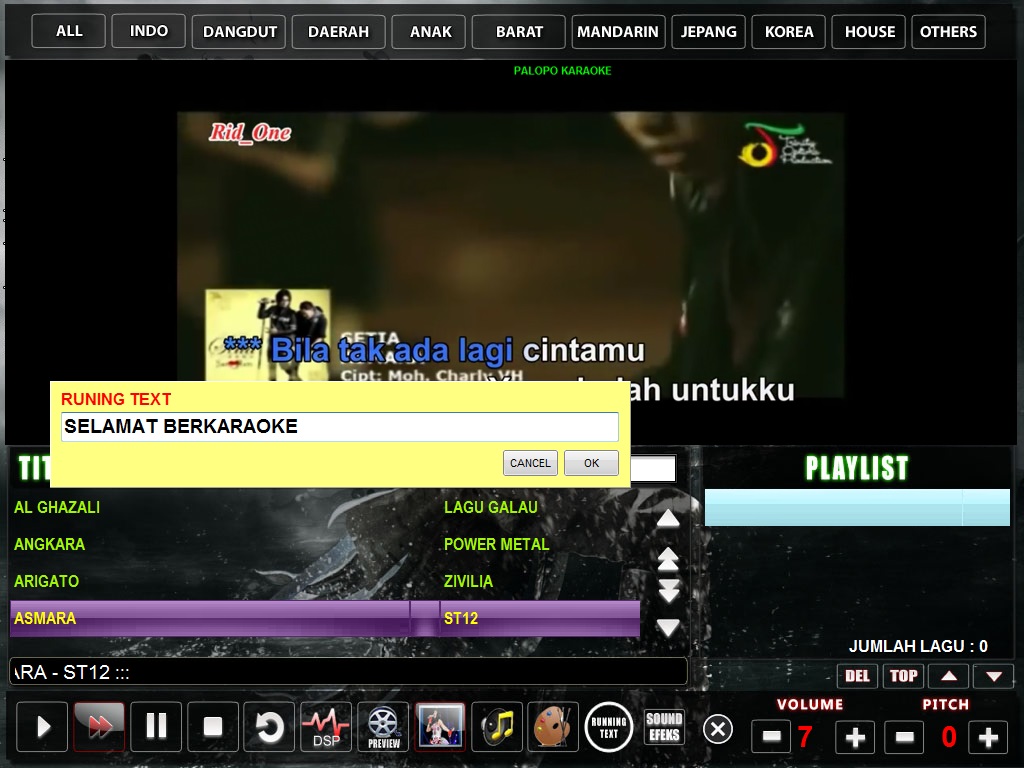Filter songs by BARAT category
The image size is (1024, 768).
click(519, 31)
